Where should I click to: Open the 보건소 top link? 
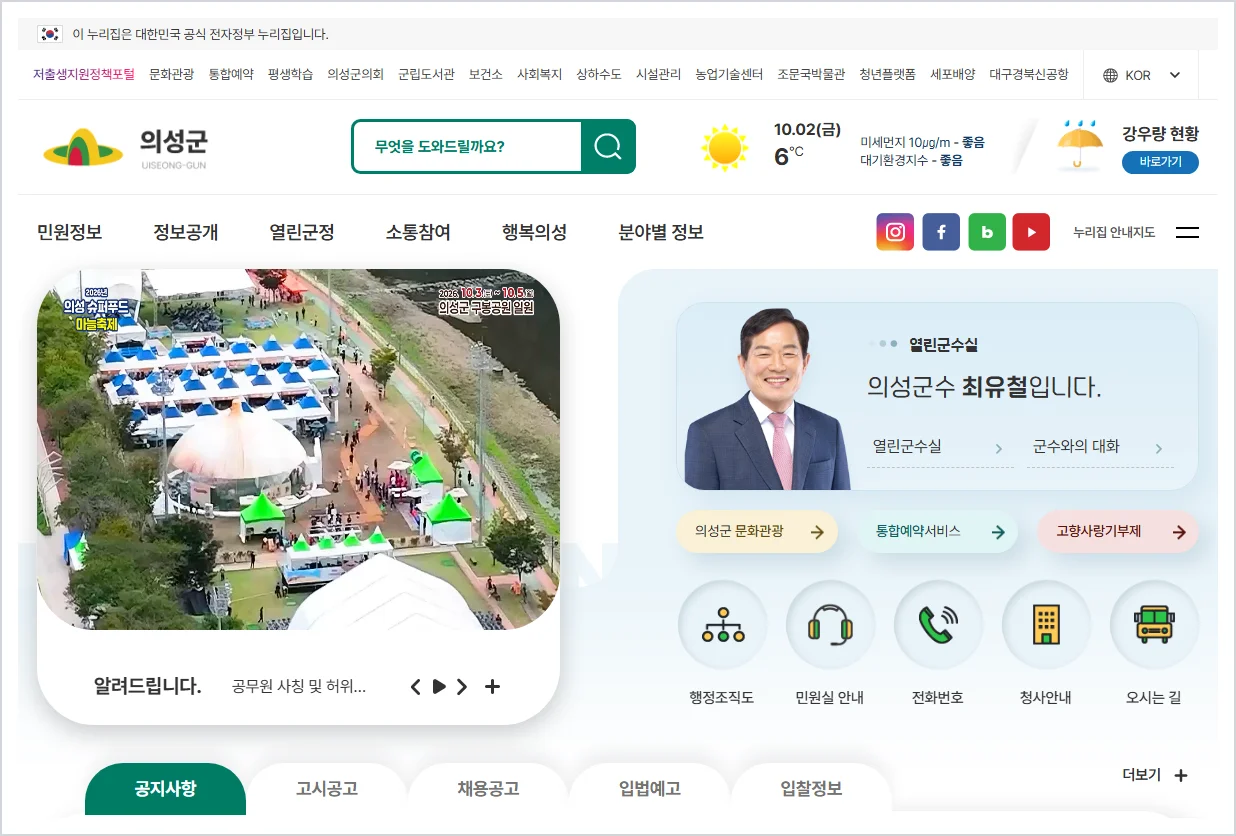pyautogui.click(x=486, y=75)
